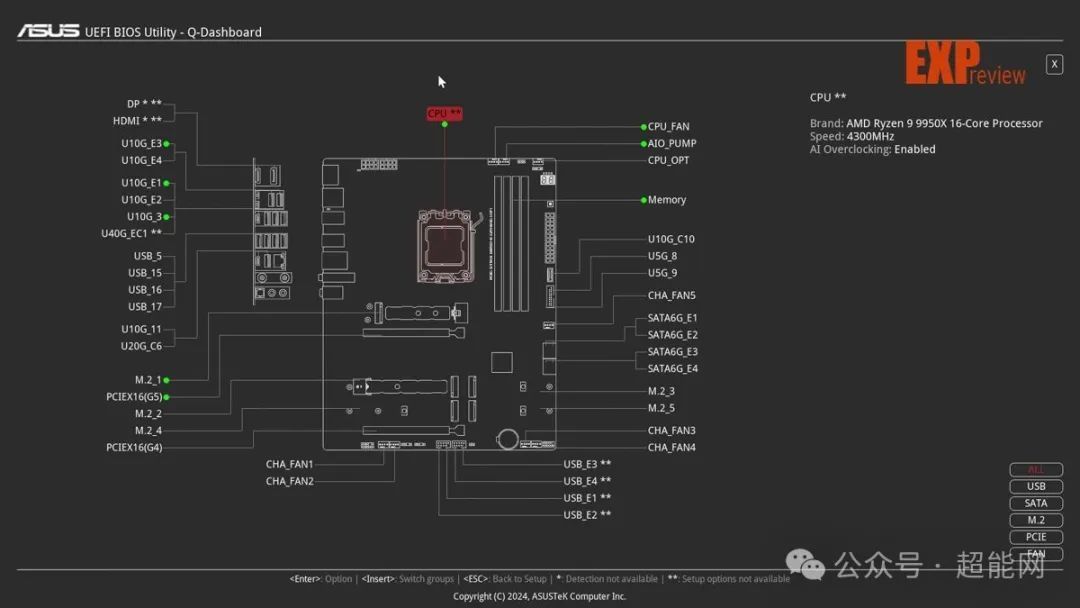The width and height of the screenshot is (1080, 608).
Task: Click the chipset square on the diagram
Action: (x=501, y=362)
